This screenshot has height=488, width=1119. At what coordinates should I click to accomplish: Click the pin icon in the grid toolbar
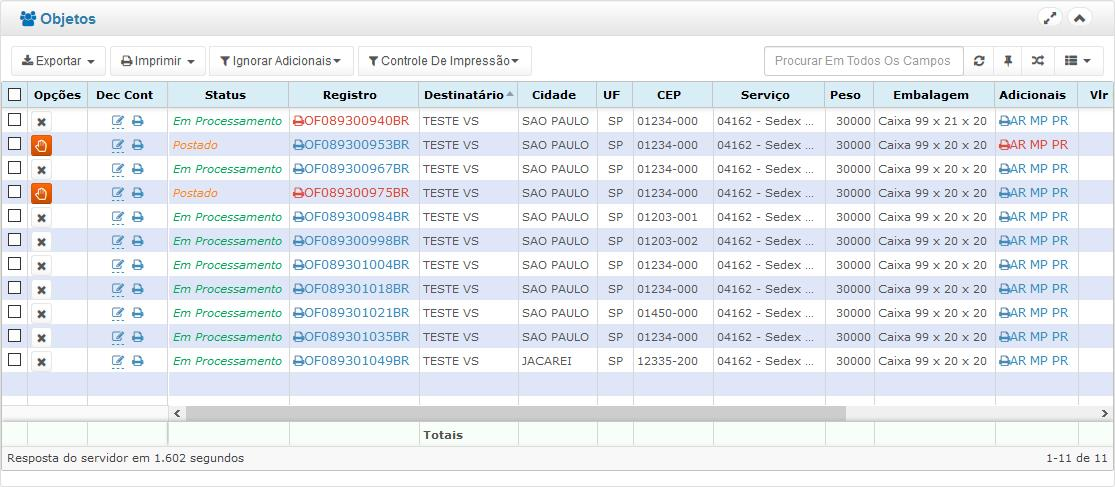click(x=1008, y=61)
